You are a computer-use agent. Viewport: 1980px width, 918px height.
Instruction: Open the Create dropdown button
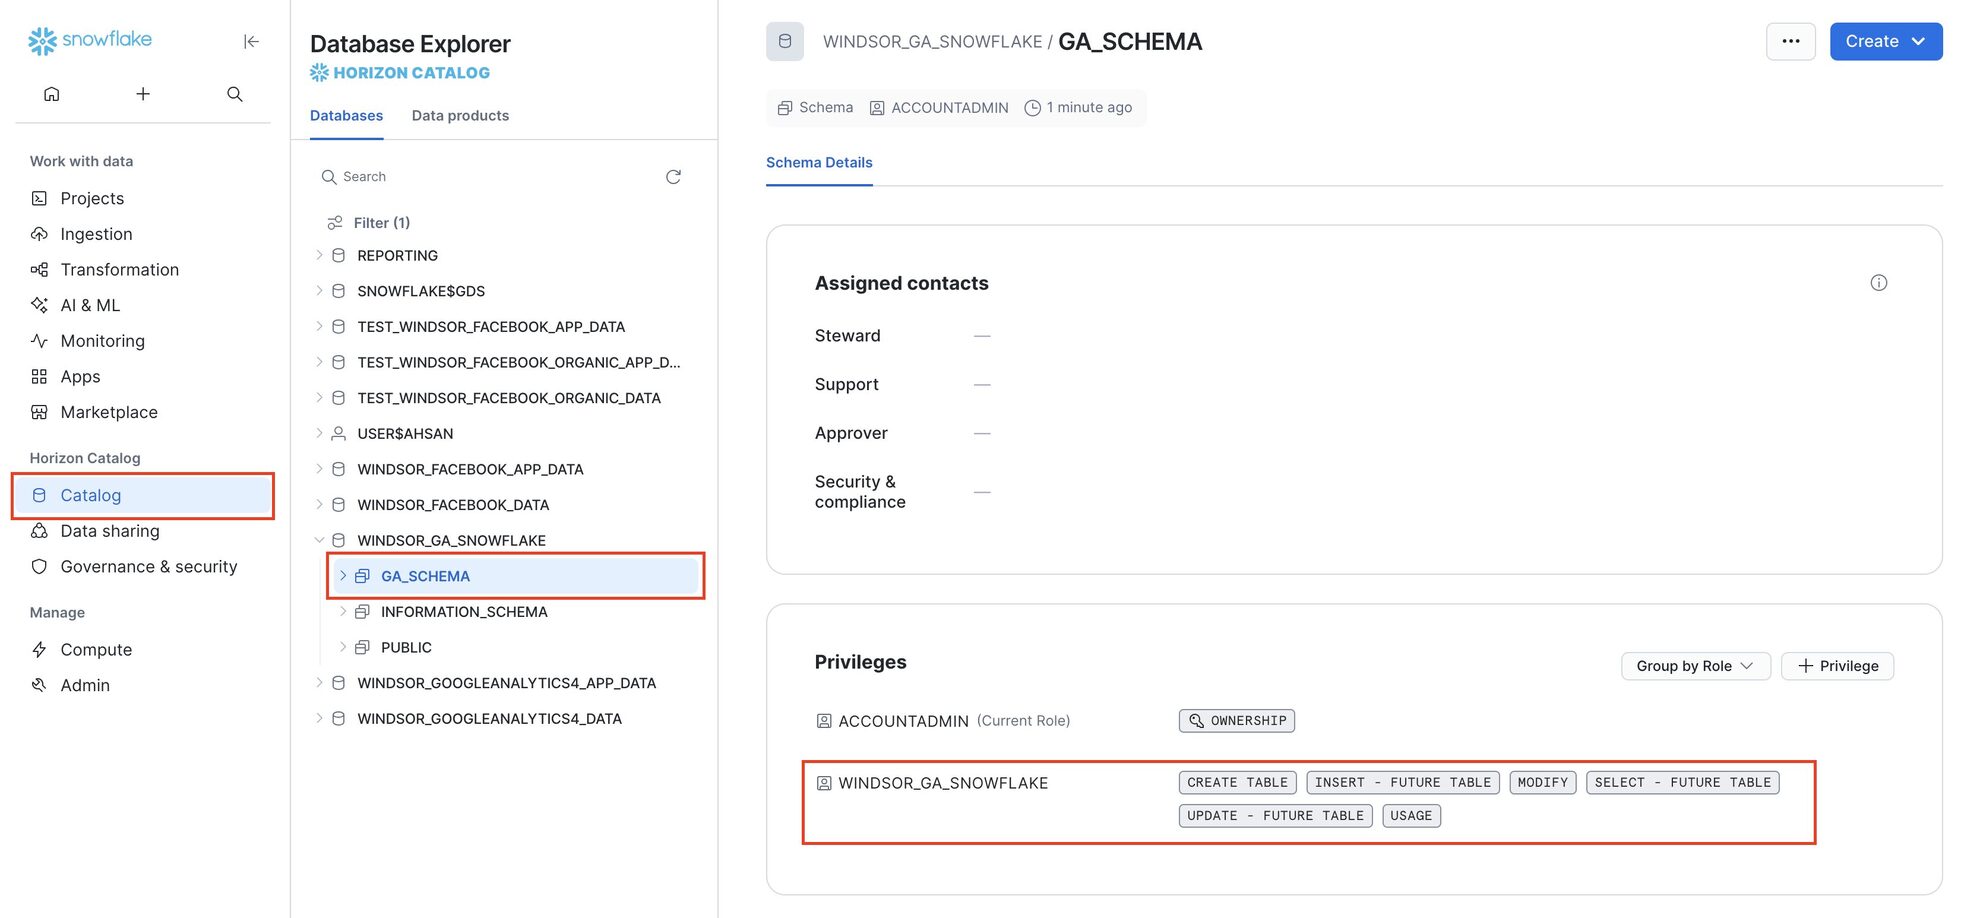(1886, 41)
